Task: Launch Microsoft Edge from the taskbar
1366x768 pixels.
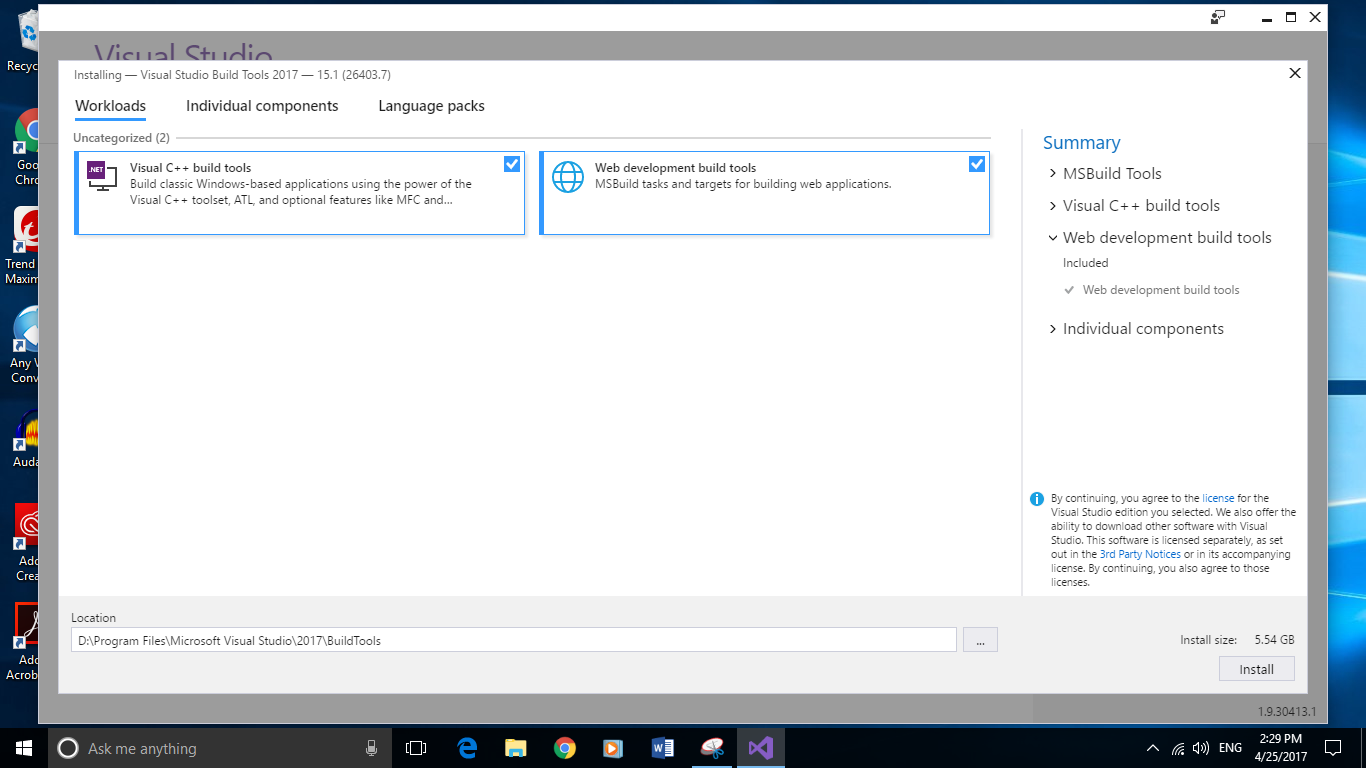Action: pyautogui.click(x=467, y=747)
